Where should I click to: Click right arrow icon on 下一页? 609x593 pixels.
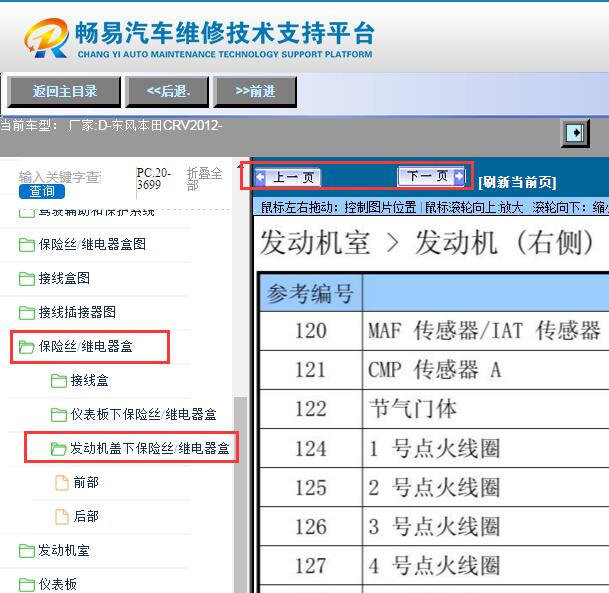tap(459, 176)
